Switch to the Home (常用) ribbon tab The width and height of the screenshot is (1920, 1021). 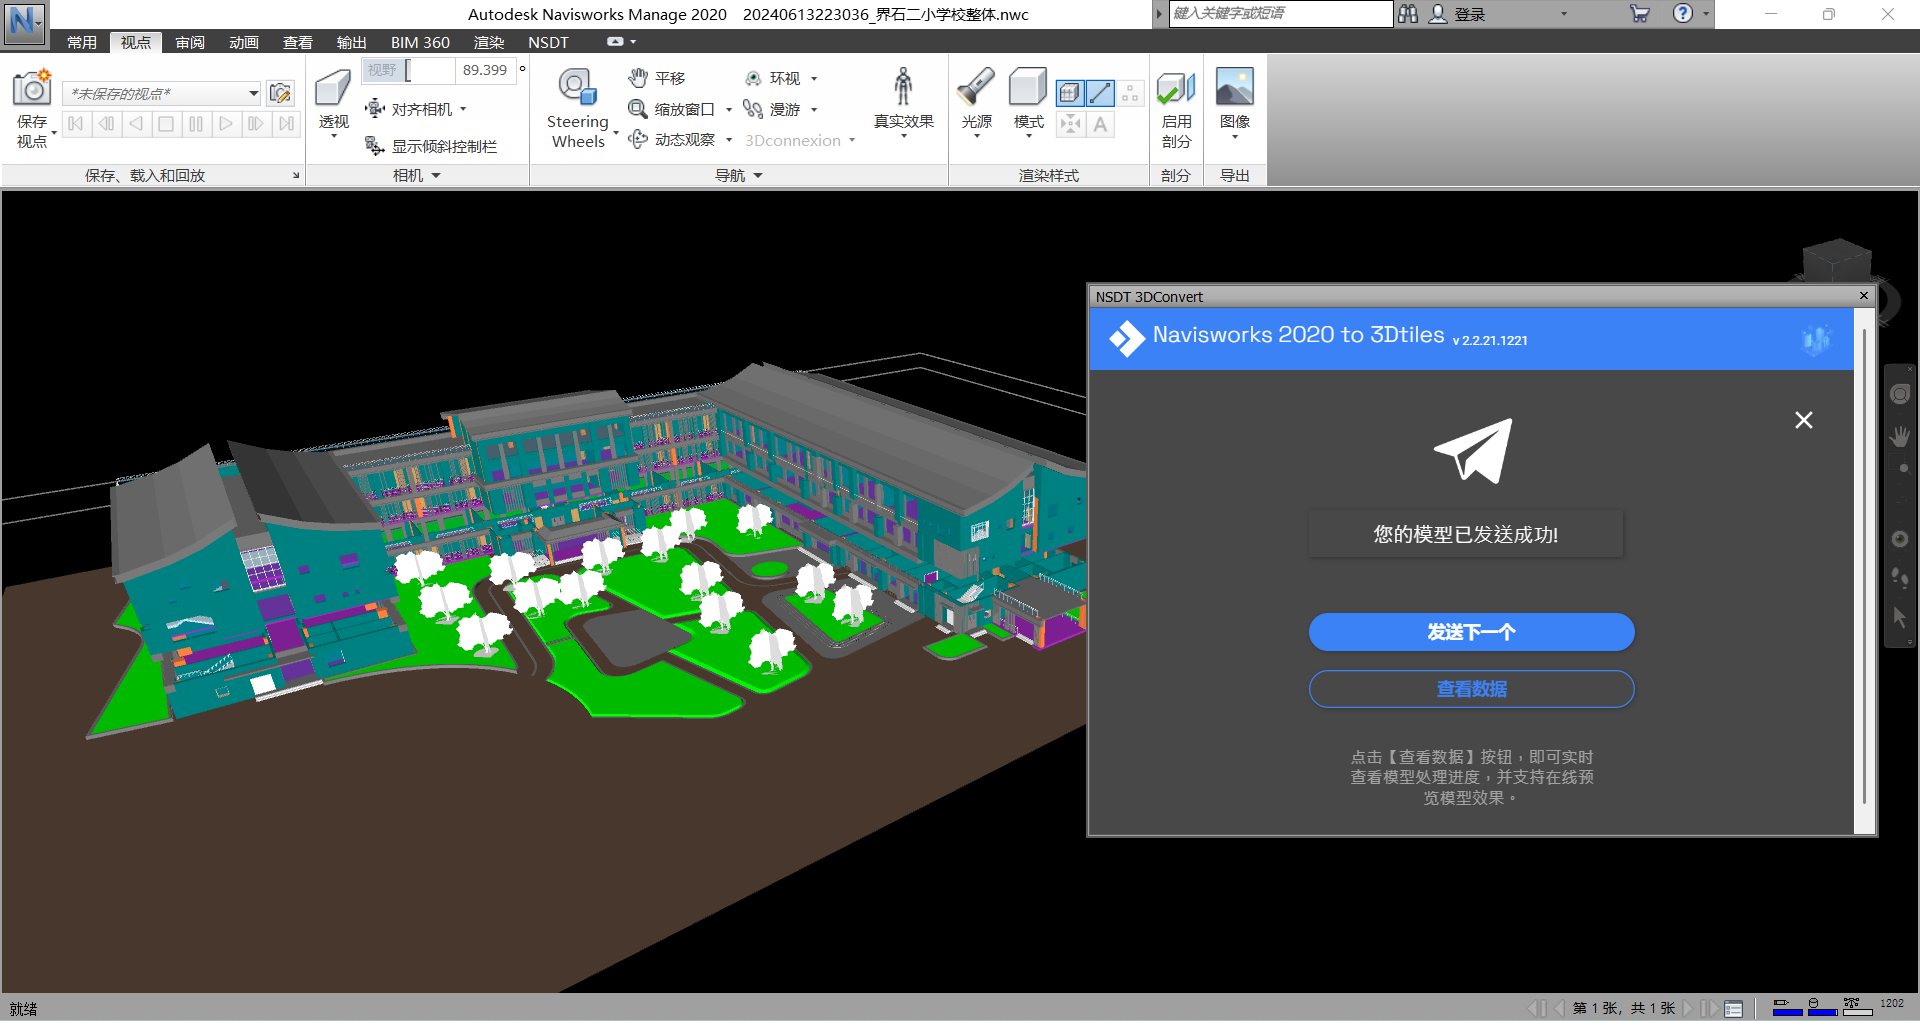82,42
